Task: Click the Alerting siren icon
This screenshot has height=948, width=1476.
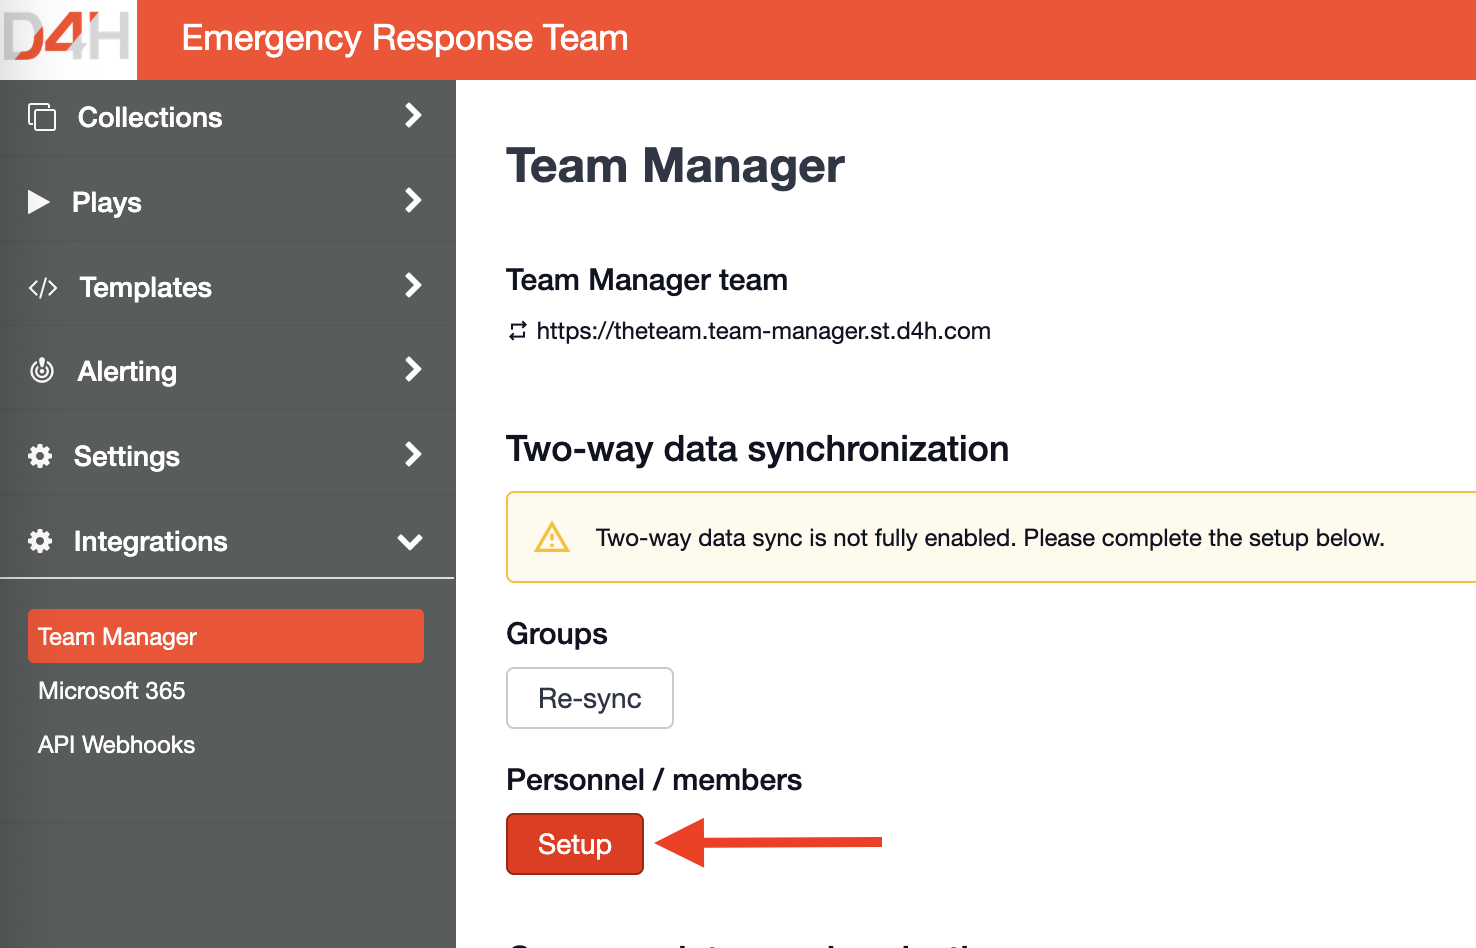Action: pos(42,371)
